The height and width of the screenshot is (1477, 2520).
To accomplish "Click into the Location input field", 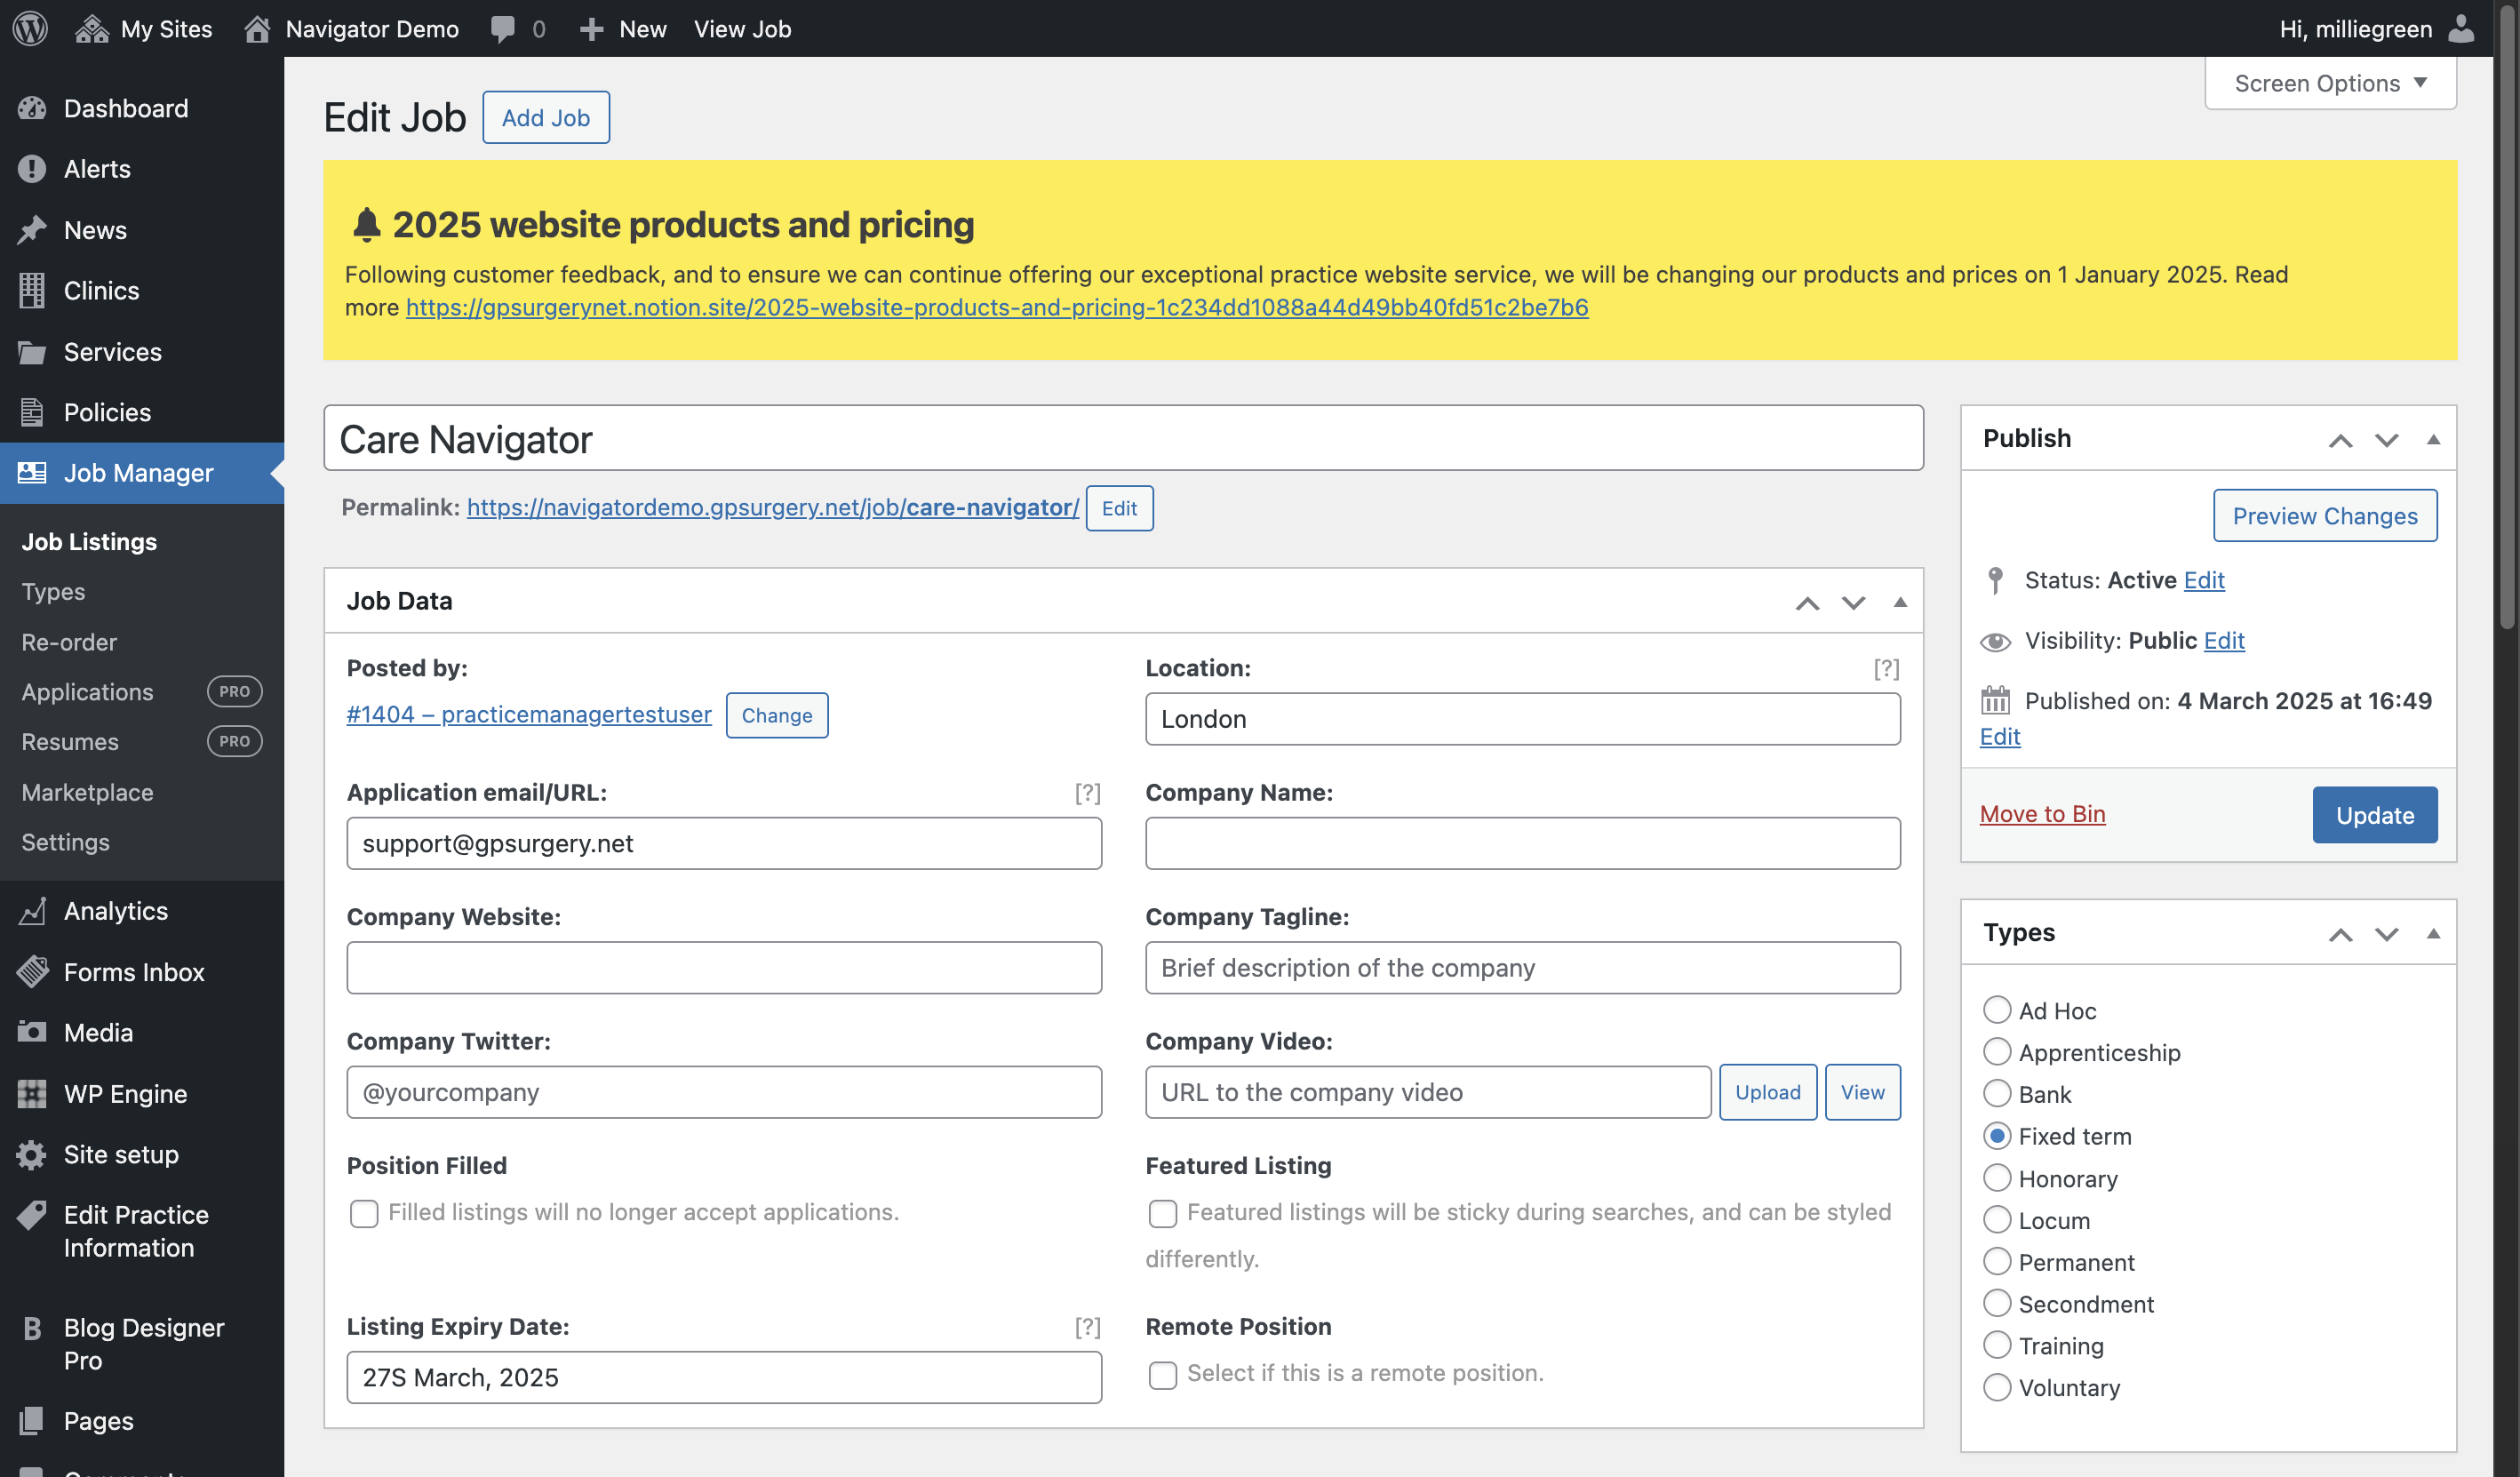I will pos(1522,719).
